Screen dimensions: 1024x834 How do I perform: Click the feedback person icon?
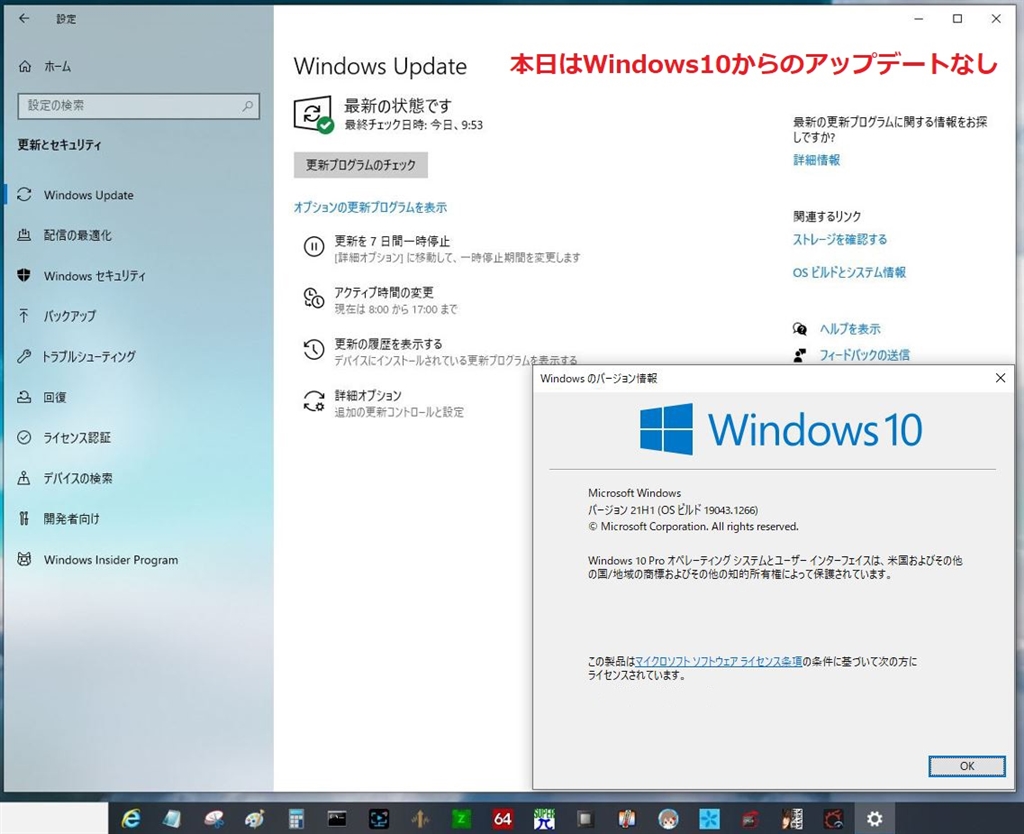[800, 355]
